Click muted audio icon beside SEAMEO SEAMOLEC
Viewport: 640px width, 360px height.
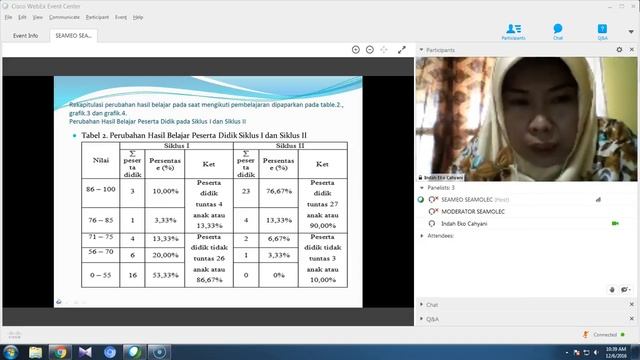(433, 200)
